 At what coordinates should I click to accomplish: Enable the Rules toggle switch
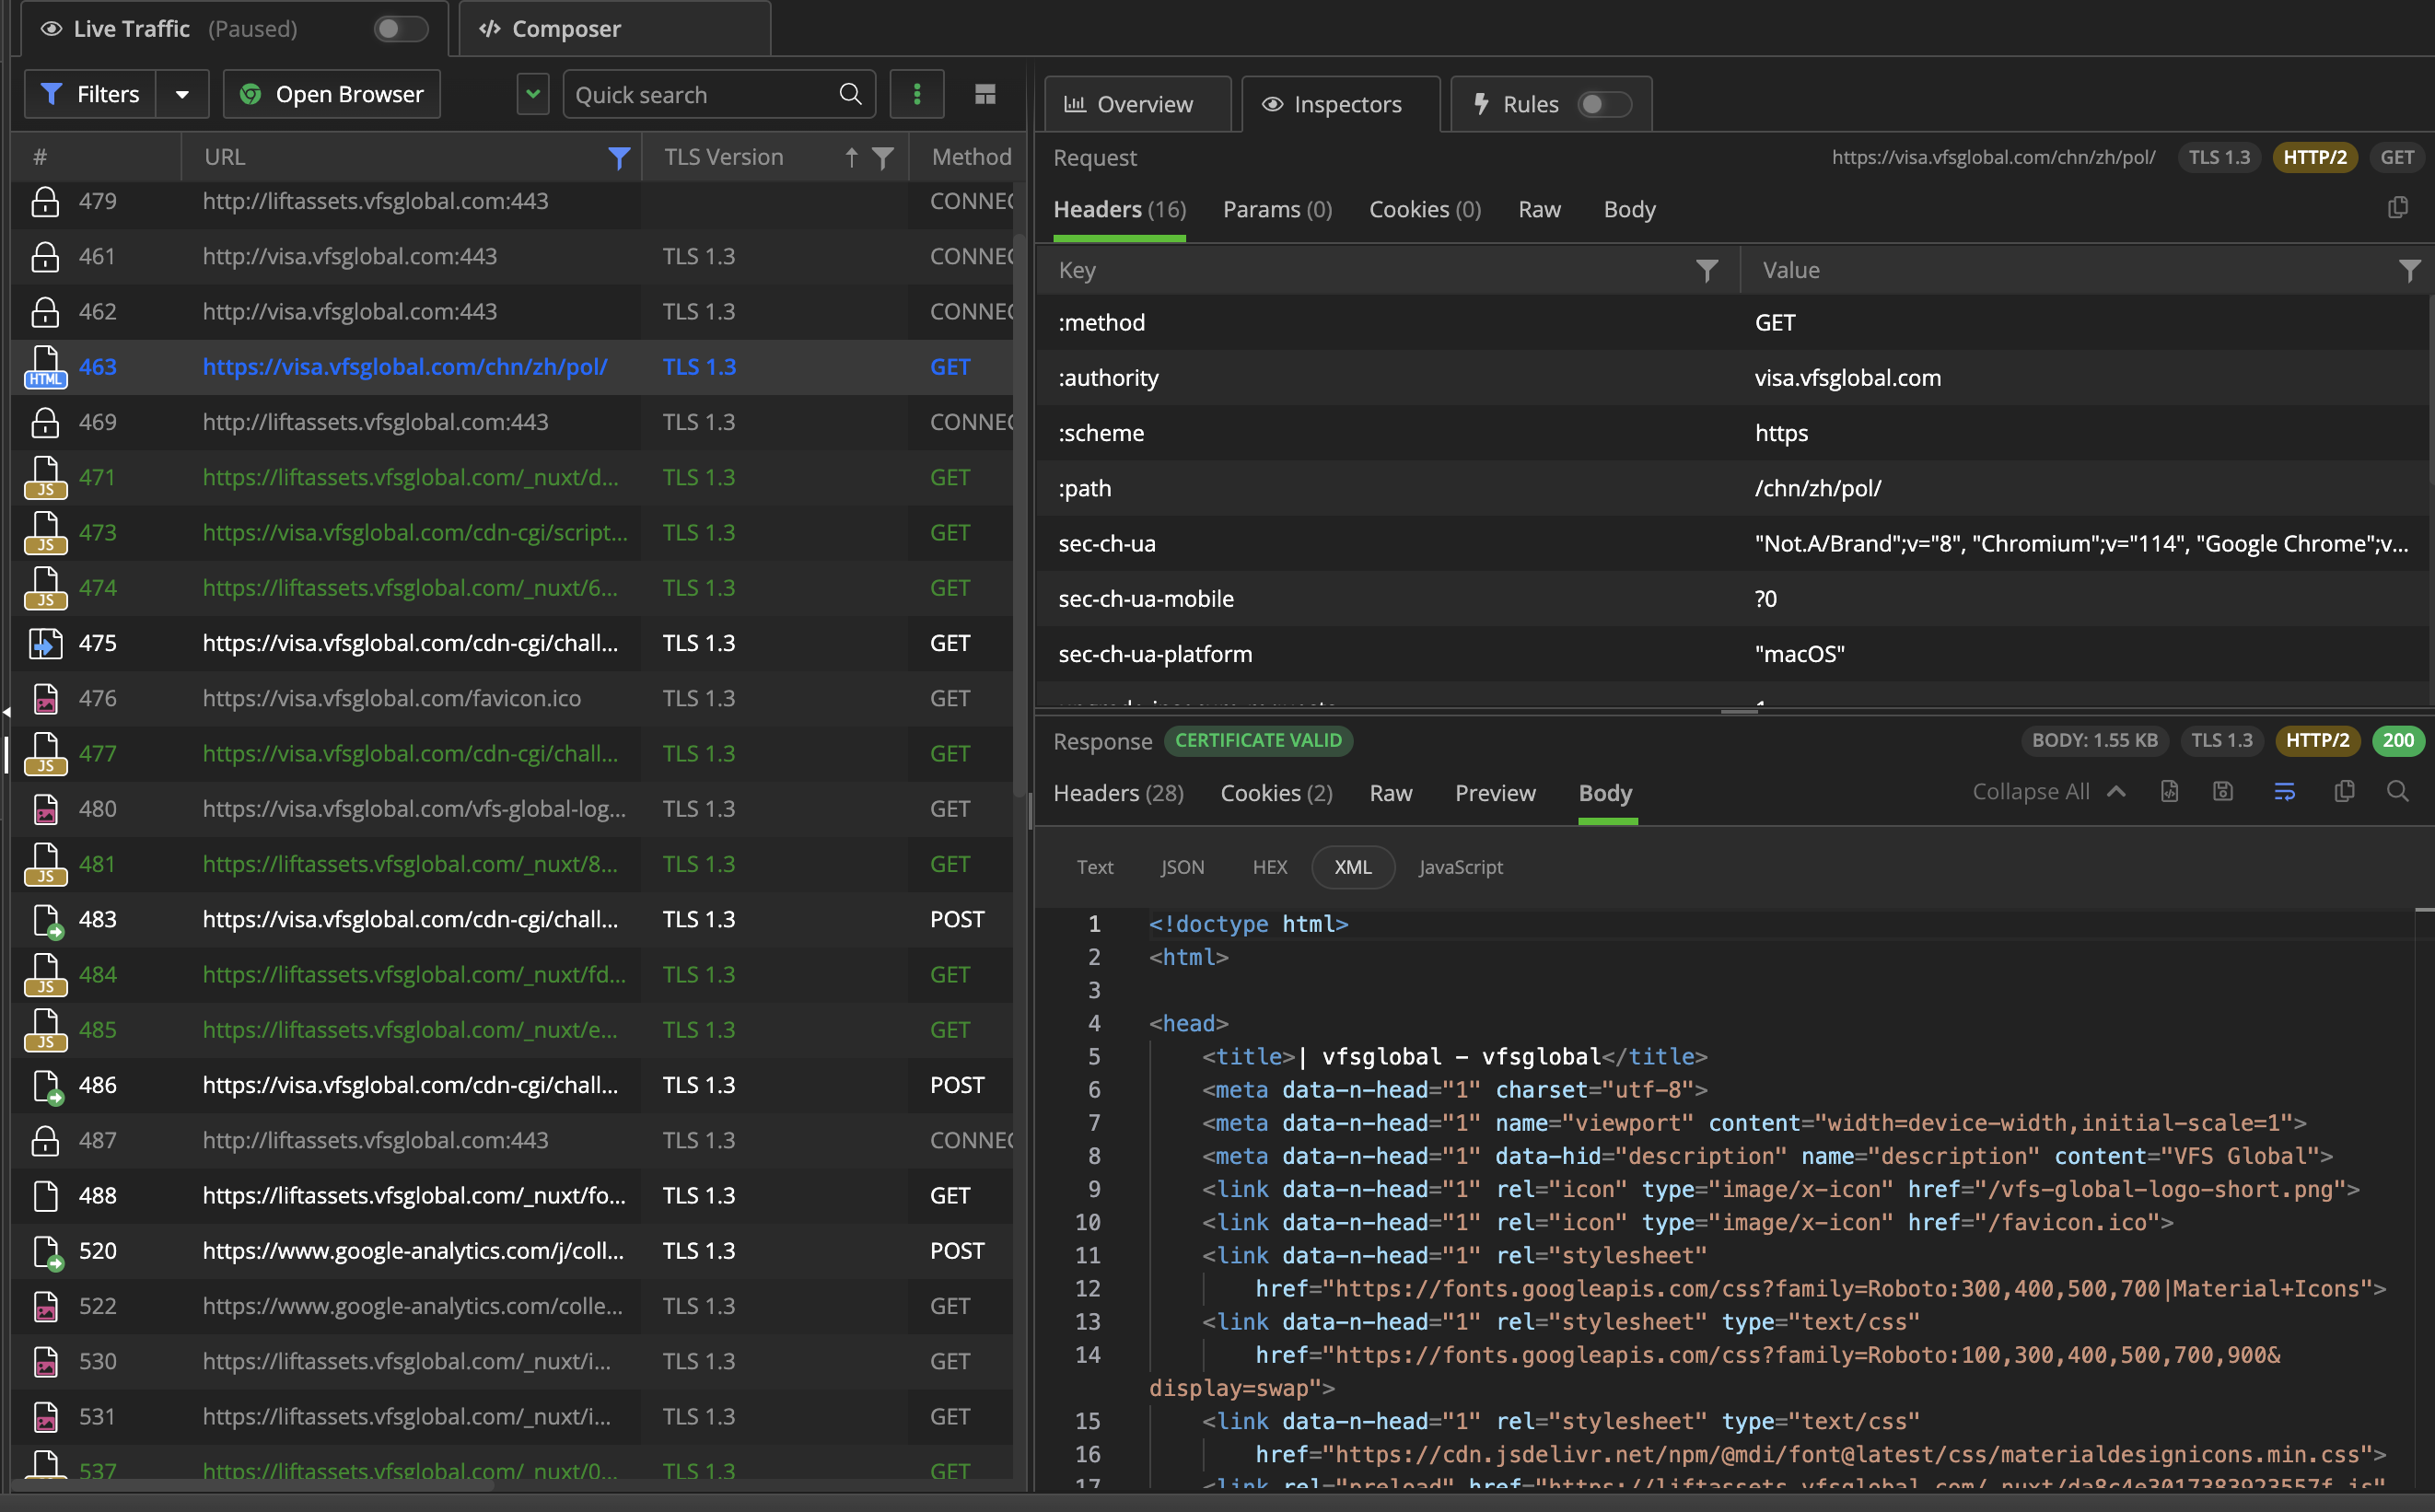(x=1603, y=104)
